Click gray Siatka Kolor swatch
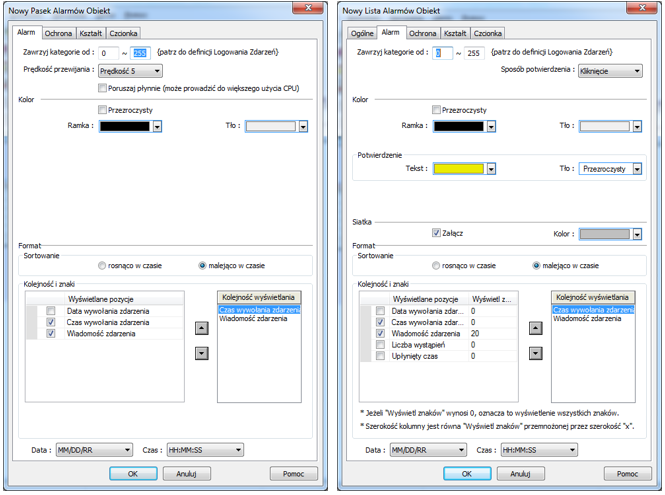Screen dimensions: 665x495 [x=605, y=234]
